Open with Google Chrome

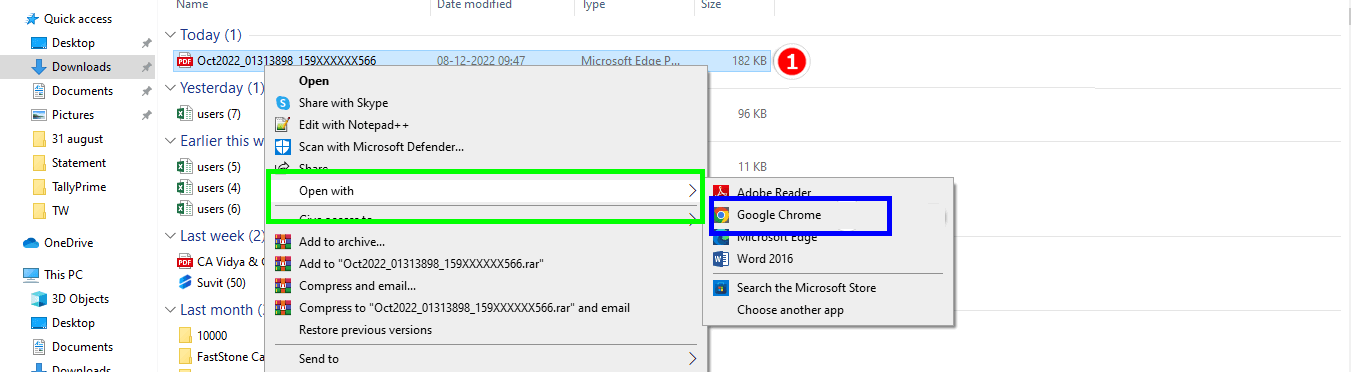click(x=779, y=215)
